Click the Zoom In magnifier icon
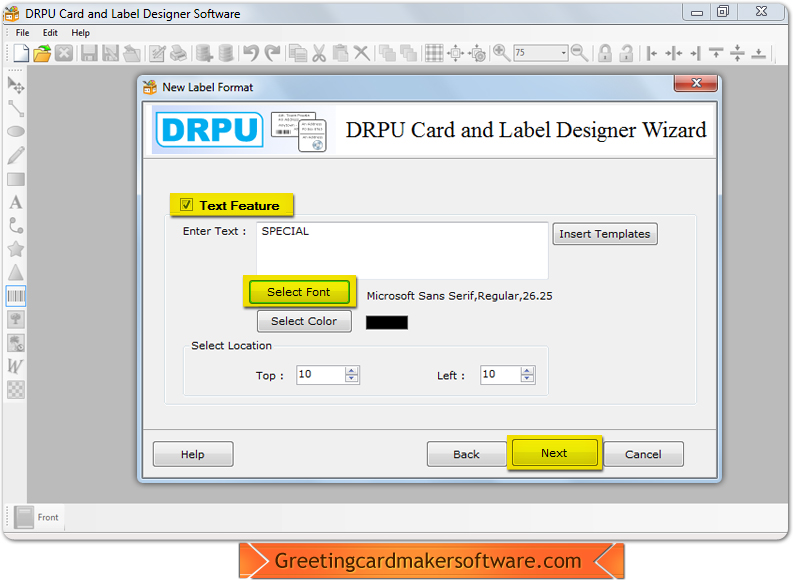Viewport: 793px width, 580px height. point(501,53)
